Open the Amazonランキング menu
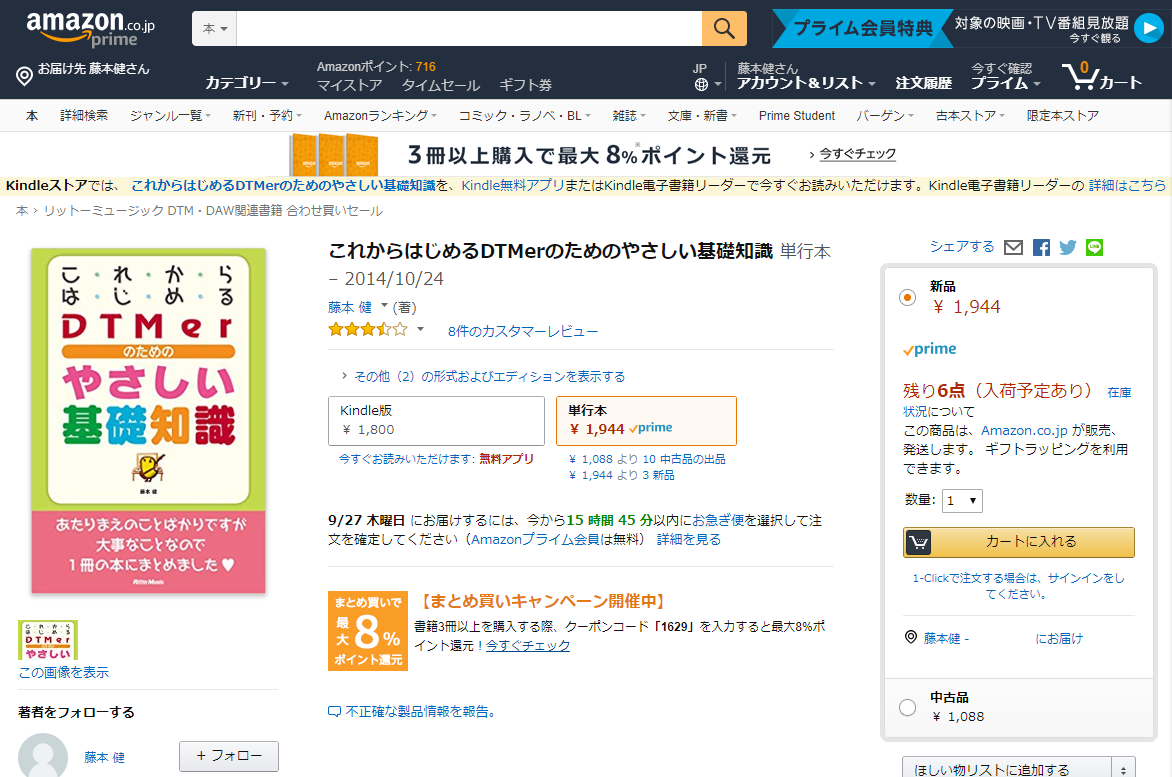The height and width of the screenshot is (777, 1172). 380,116
